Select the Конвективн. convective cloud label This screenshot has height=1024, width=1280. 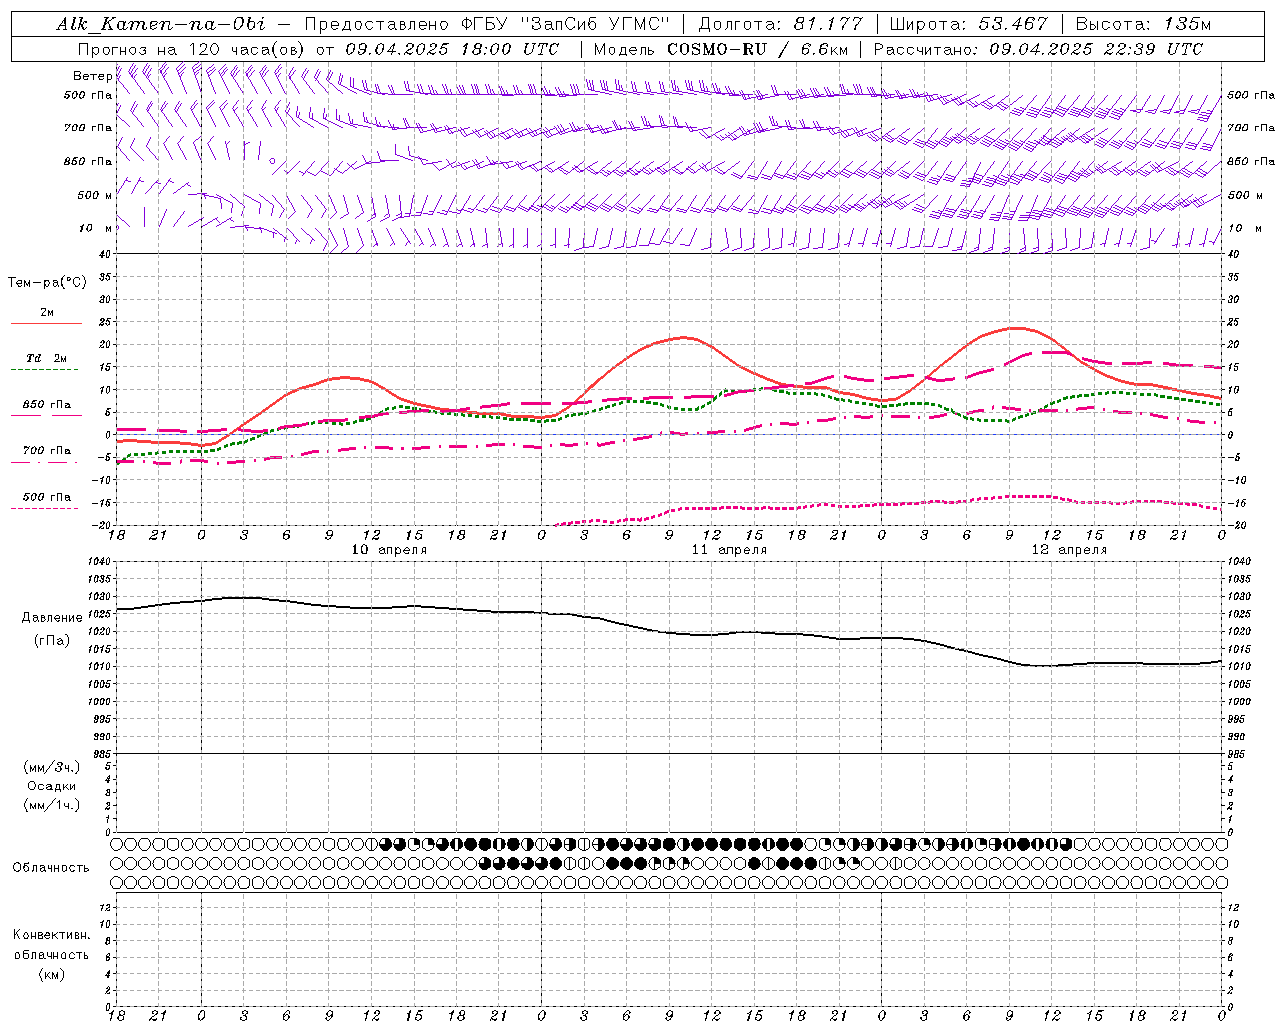51,935
